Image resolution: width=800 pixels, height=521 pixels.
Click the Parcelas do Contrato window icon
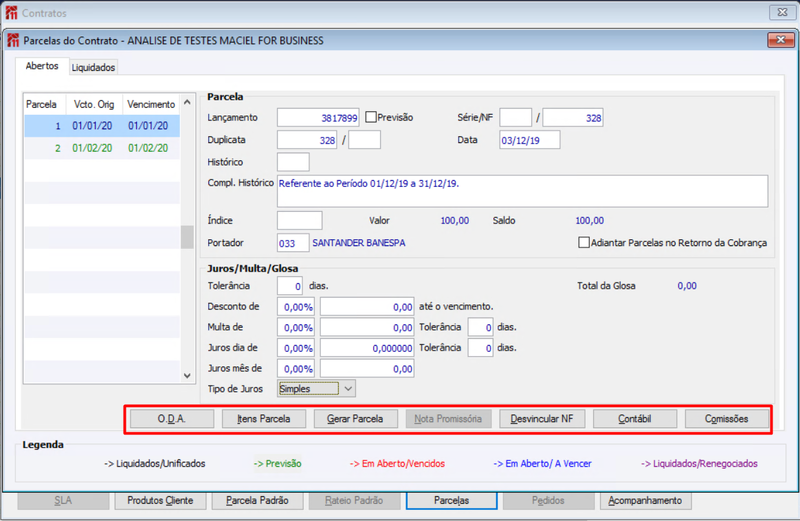point(13,40)
